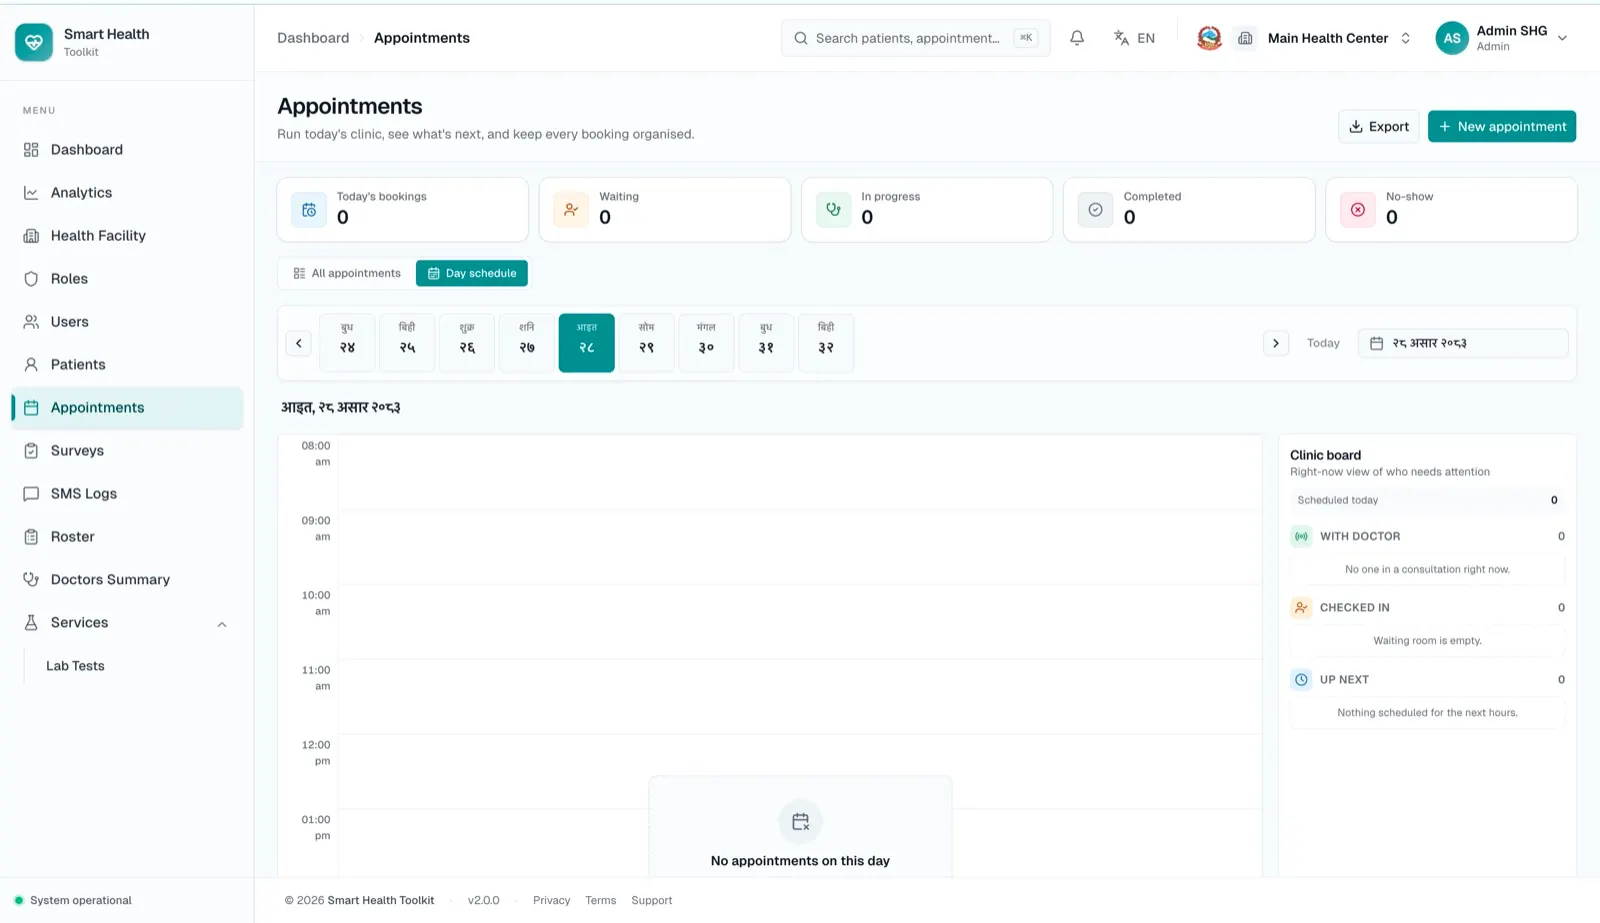Click the In progress stethoscope icon
The image size is (1600, 923).
(x=833, y=210)
